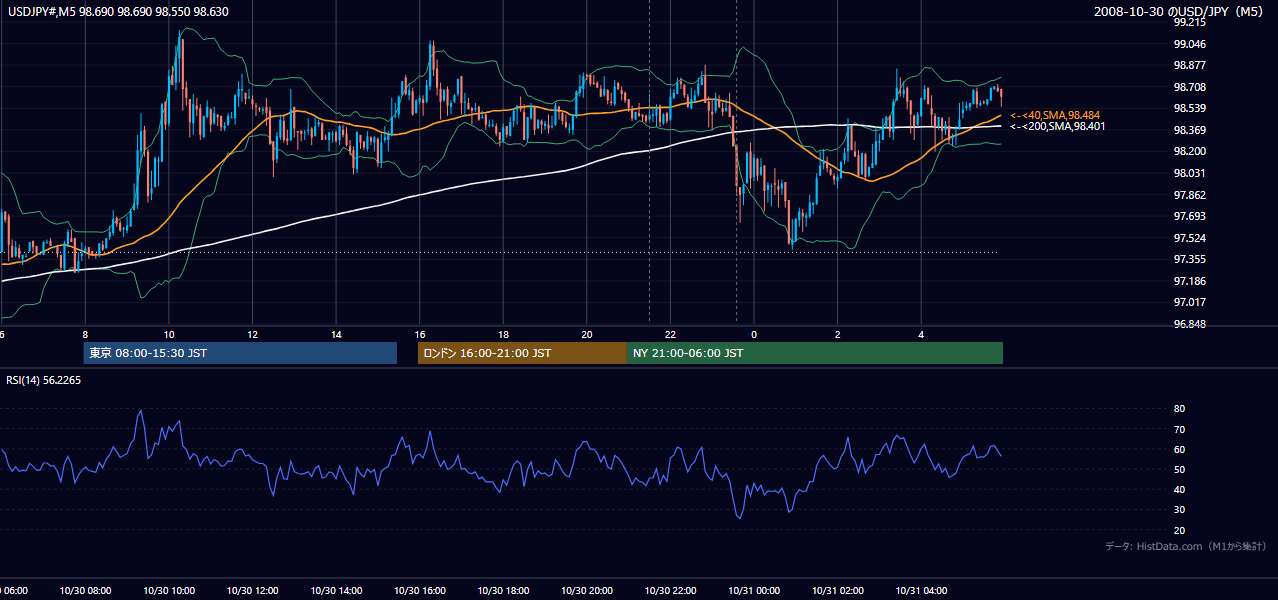The image size is (1278, 600).
Task: Click price axis value 99.215
Action: coord(1189,22)
